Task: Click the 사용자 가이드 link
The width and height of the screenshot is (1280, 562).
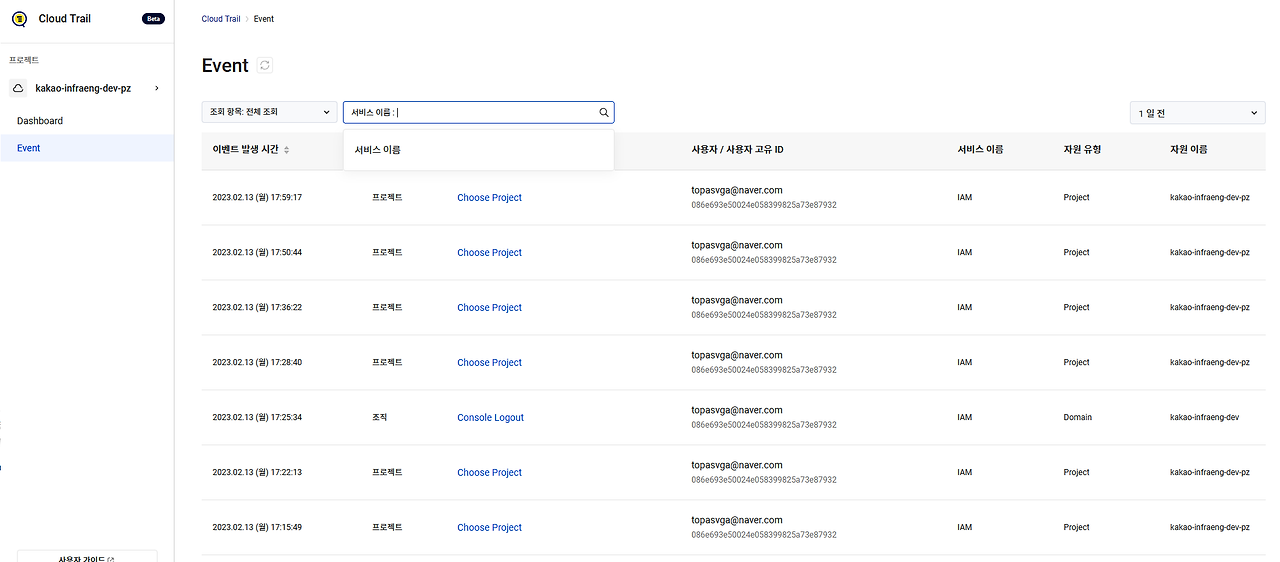Action: click(86, 558)
